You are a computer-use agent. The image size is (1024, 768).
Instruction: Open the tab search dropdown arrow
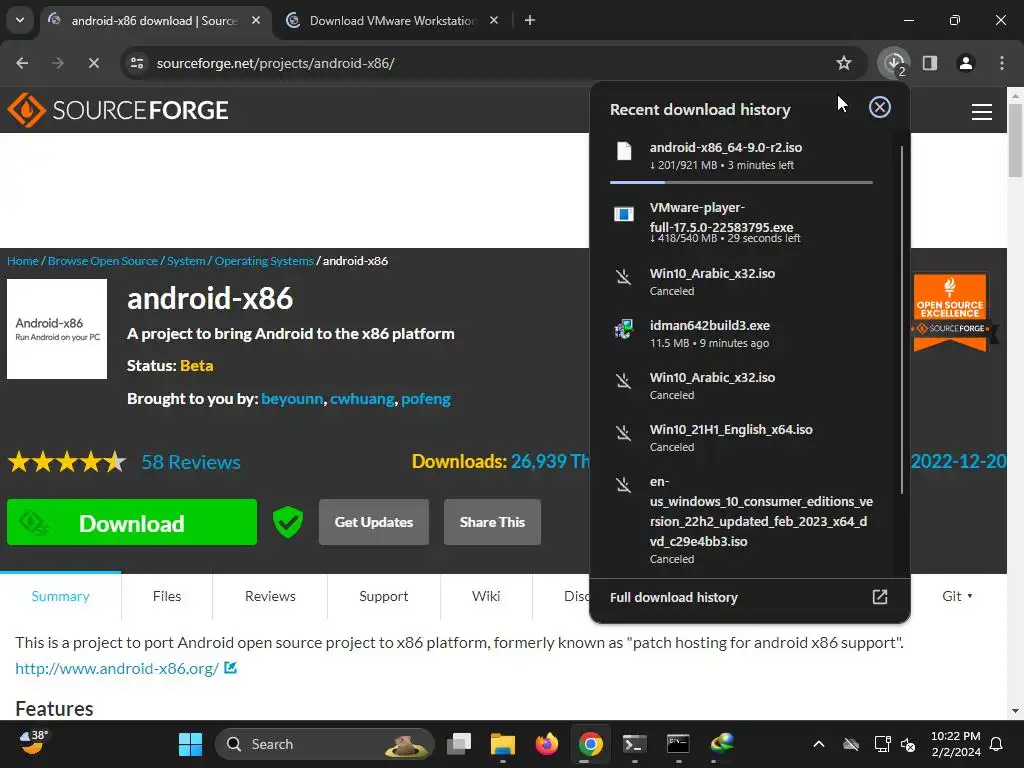[x=20, y=20]
